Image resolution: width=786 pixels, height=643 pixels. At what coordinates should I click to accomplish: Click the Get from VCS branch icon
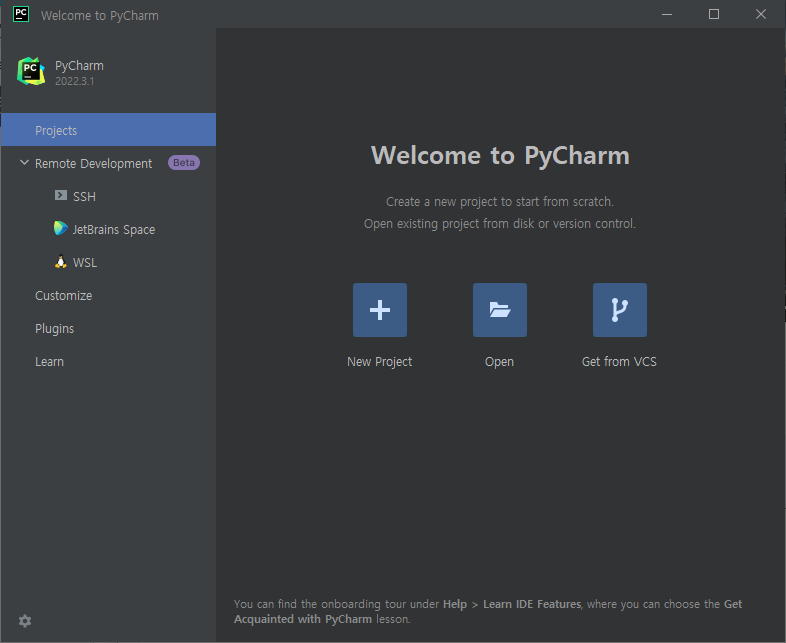click(x=620, y=310)
